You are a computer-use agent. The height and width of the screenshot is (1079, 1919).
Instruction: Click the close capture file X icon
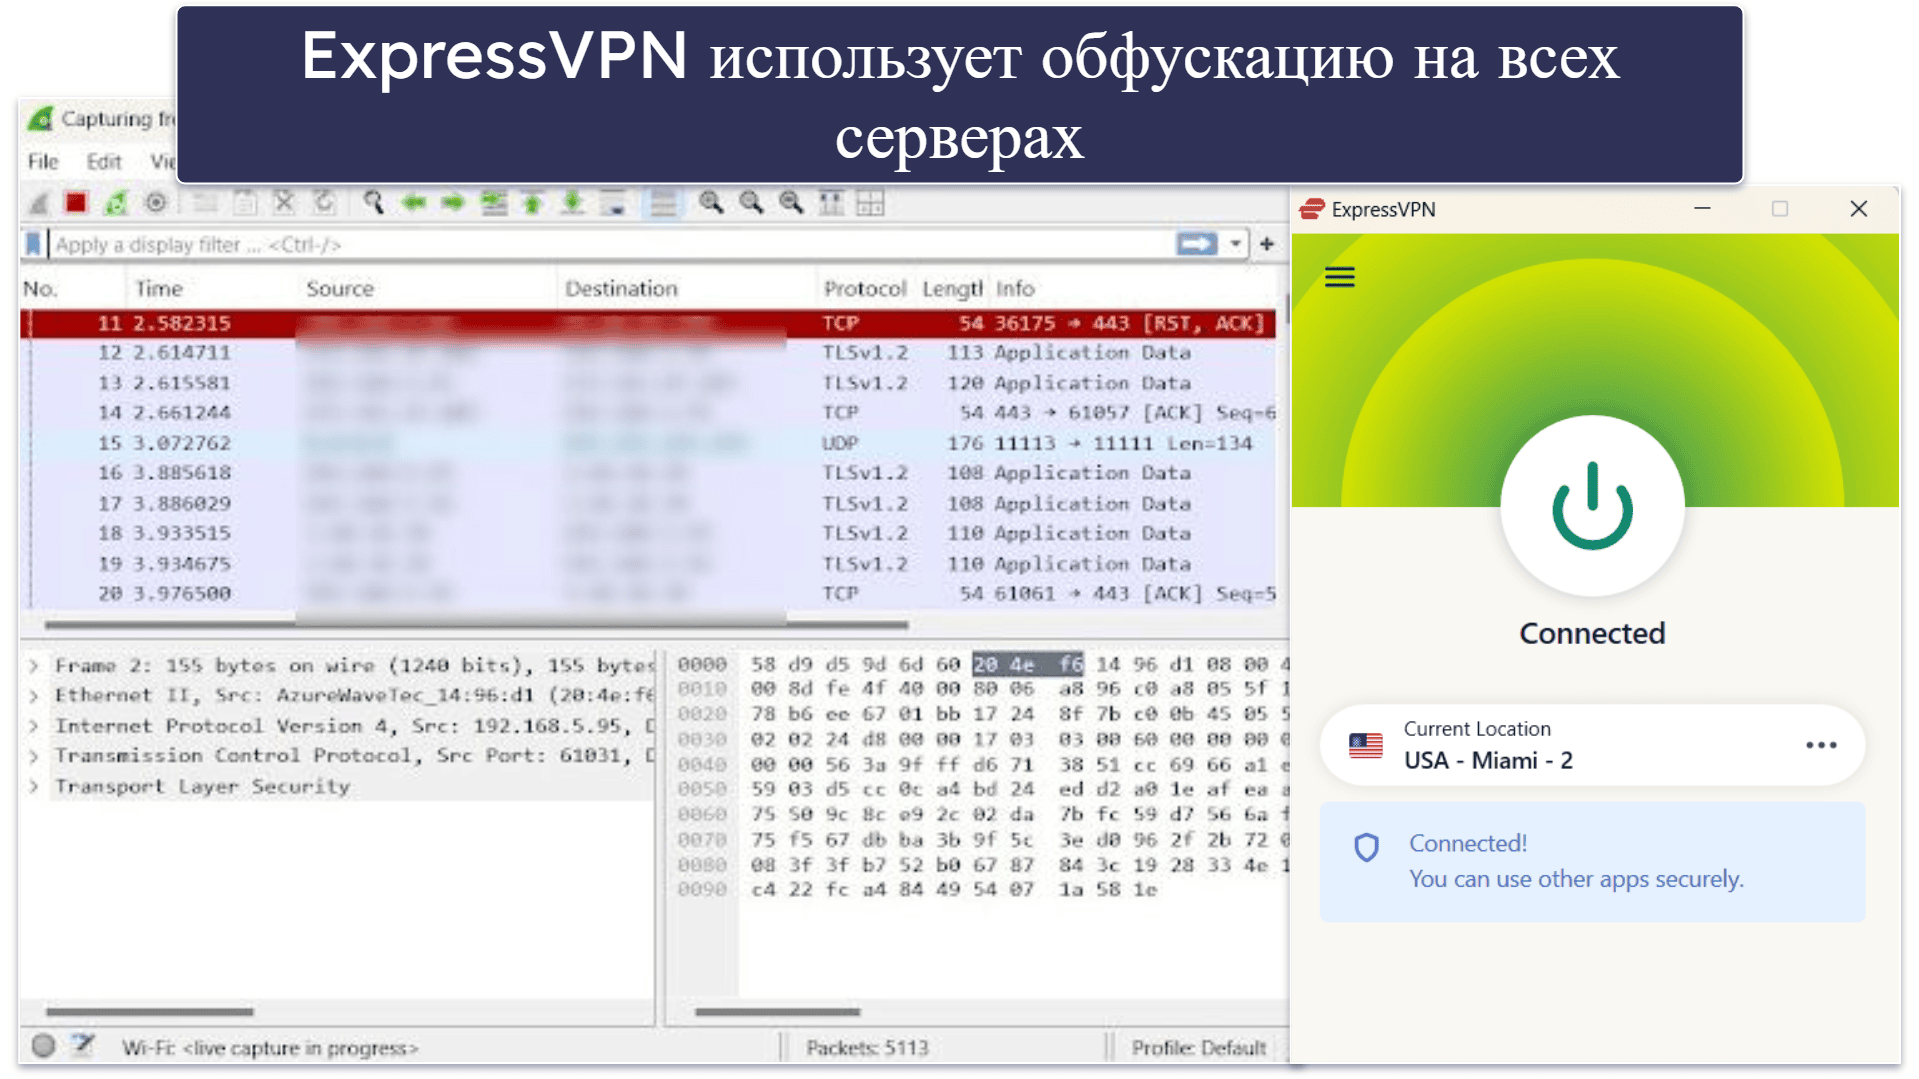coord(284,203)
